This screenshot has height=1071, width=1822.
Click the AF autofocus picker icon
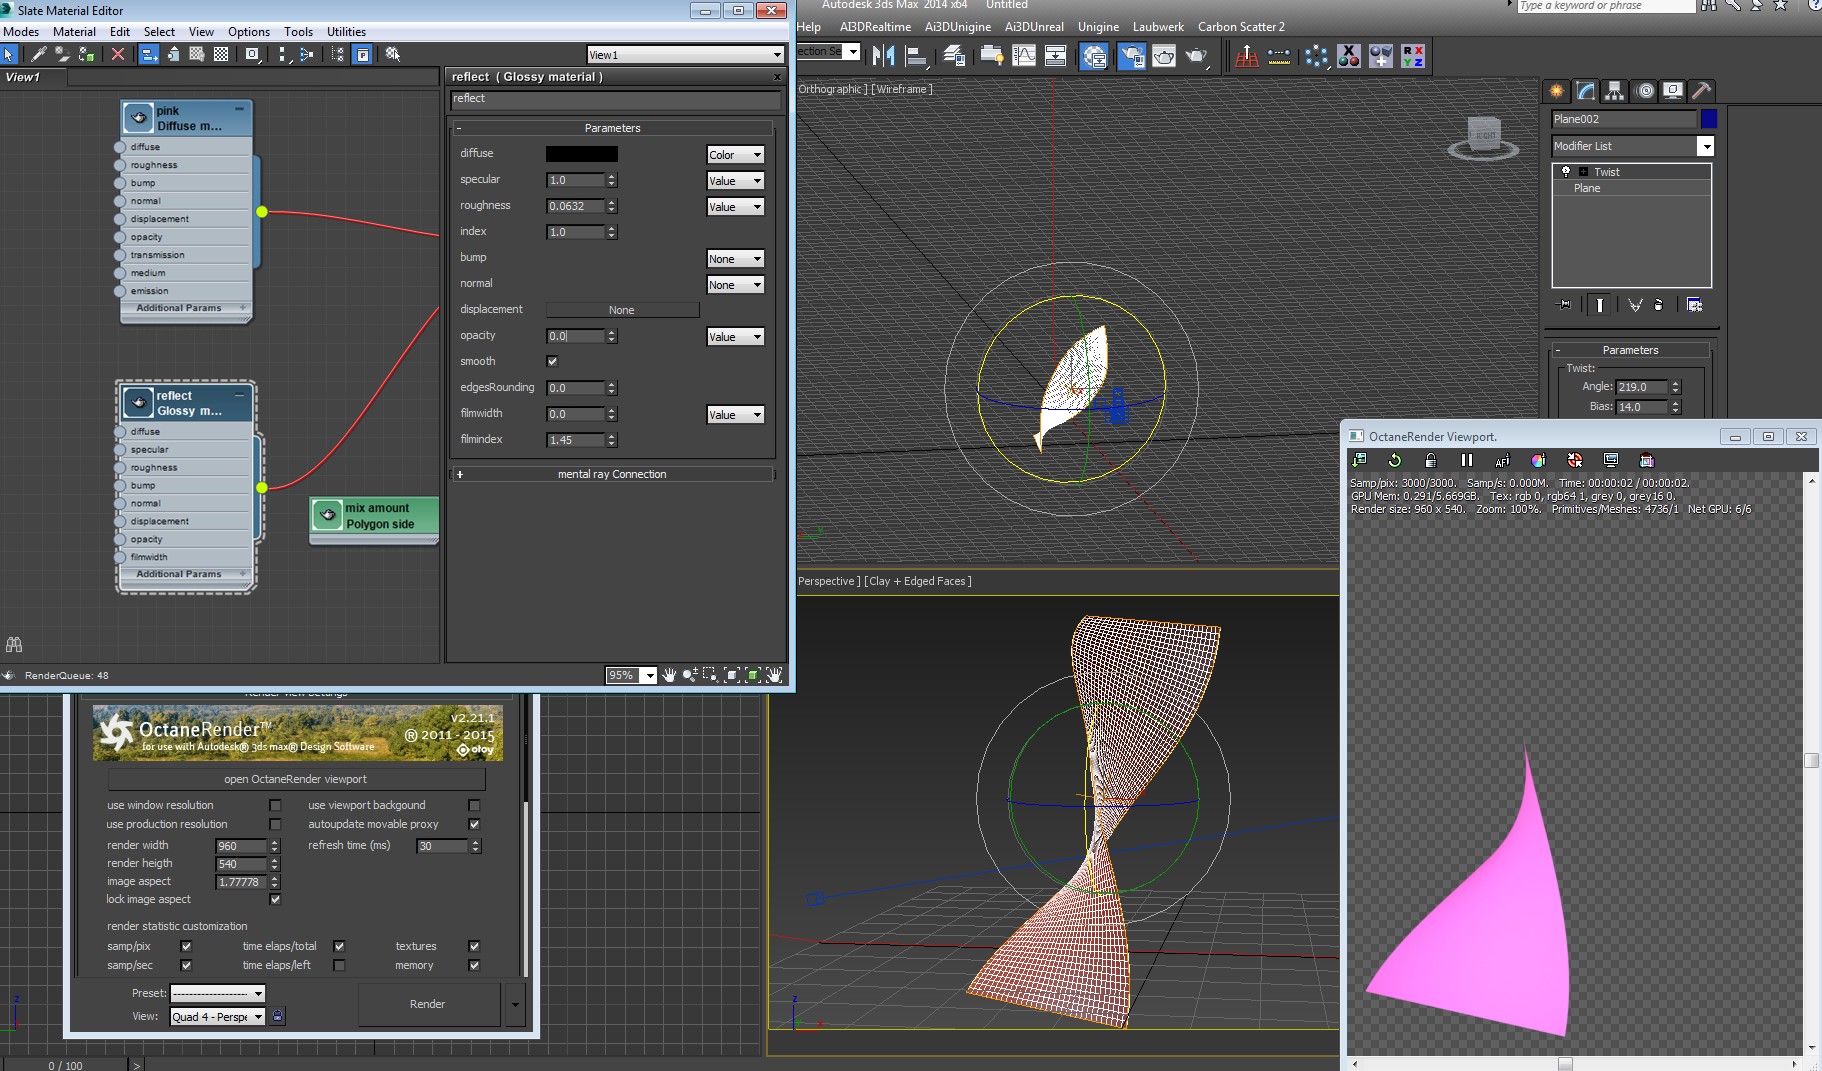[x=1503, y=460]
